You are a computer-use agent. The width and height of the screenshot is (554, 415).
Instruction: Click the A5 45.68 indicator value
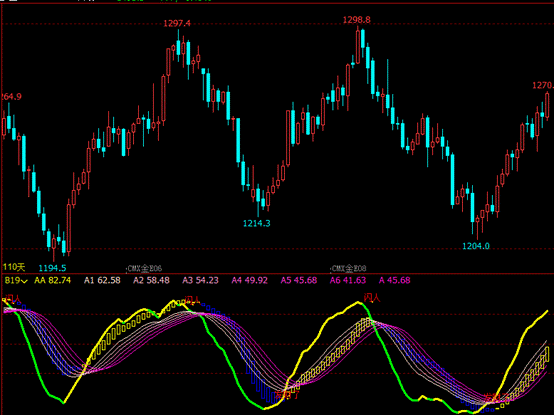(299, 280)
